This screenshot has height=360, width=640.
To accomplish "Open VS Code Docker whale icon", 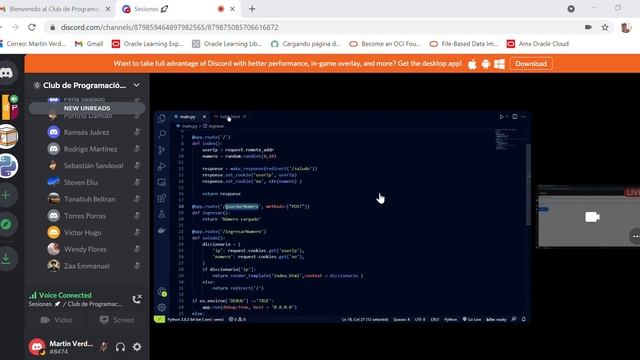I will pos(162,230).
